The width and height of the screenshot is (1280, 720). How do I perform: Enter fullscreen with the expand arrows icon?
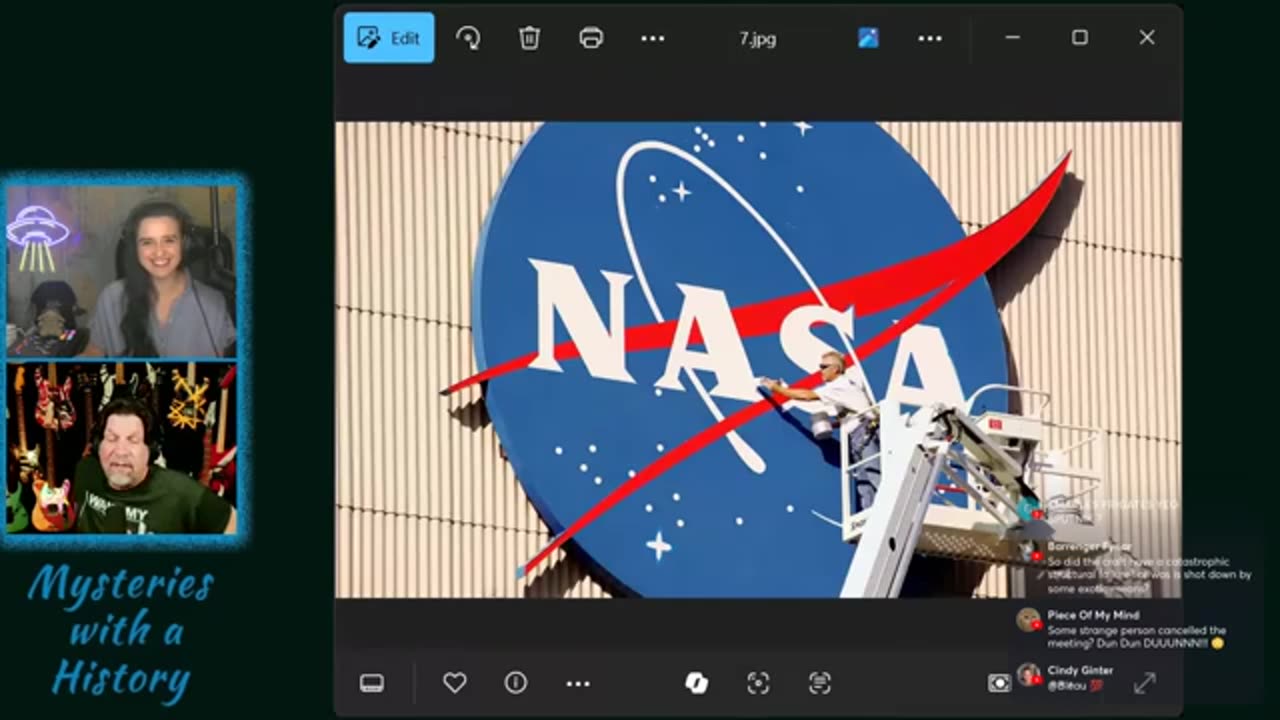coord(1145,683)
